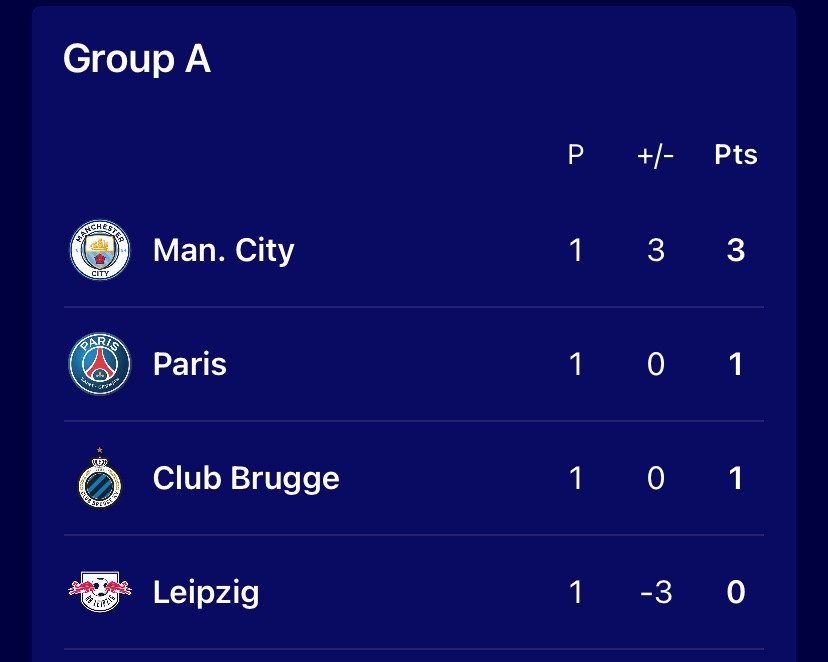Click the Manchester City club crest
The height and width of the screenshot is (662, 828).
[x=100, y=250]
